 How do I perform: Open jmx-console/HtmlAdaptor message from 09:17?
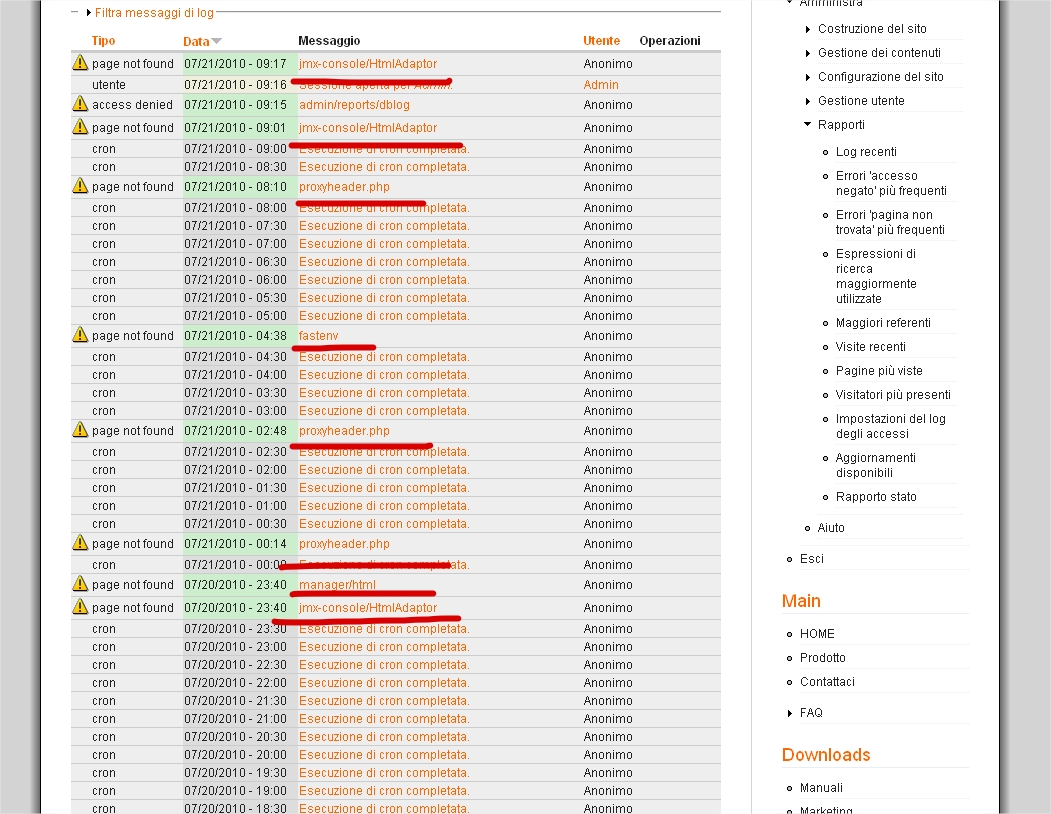pos(368,64)
